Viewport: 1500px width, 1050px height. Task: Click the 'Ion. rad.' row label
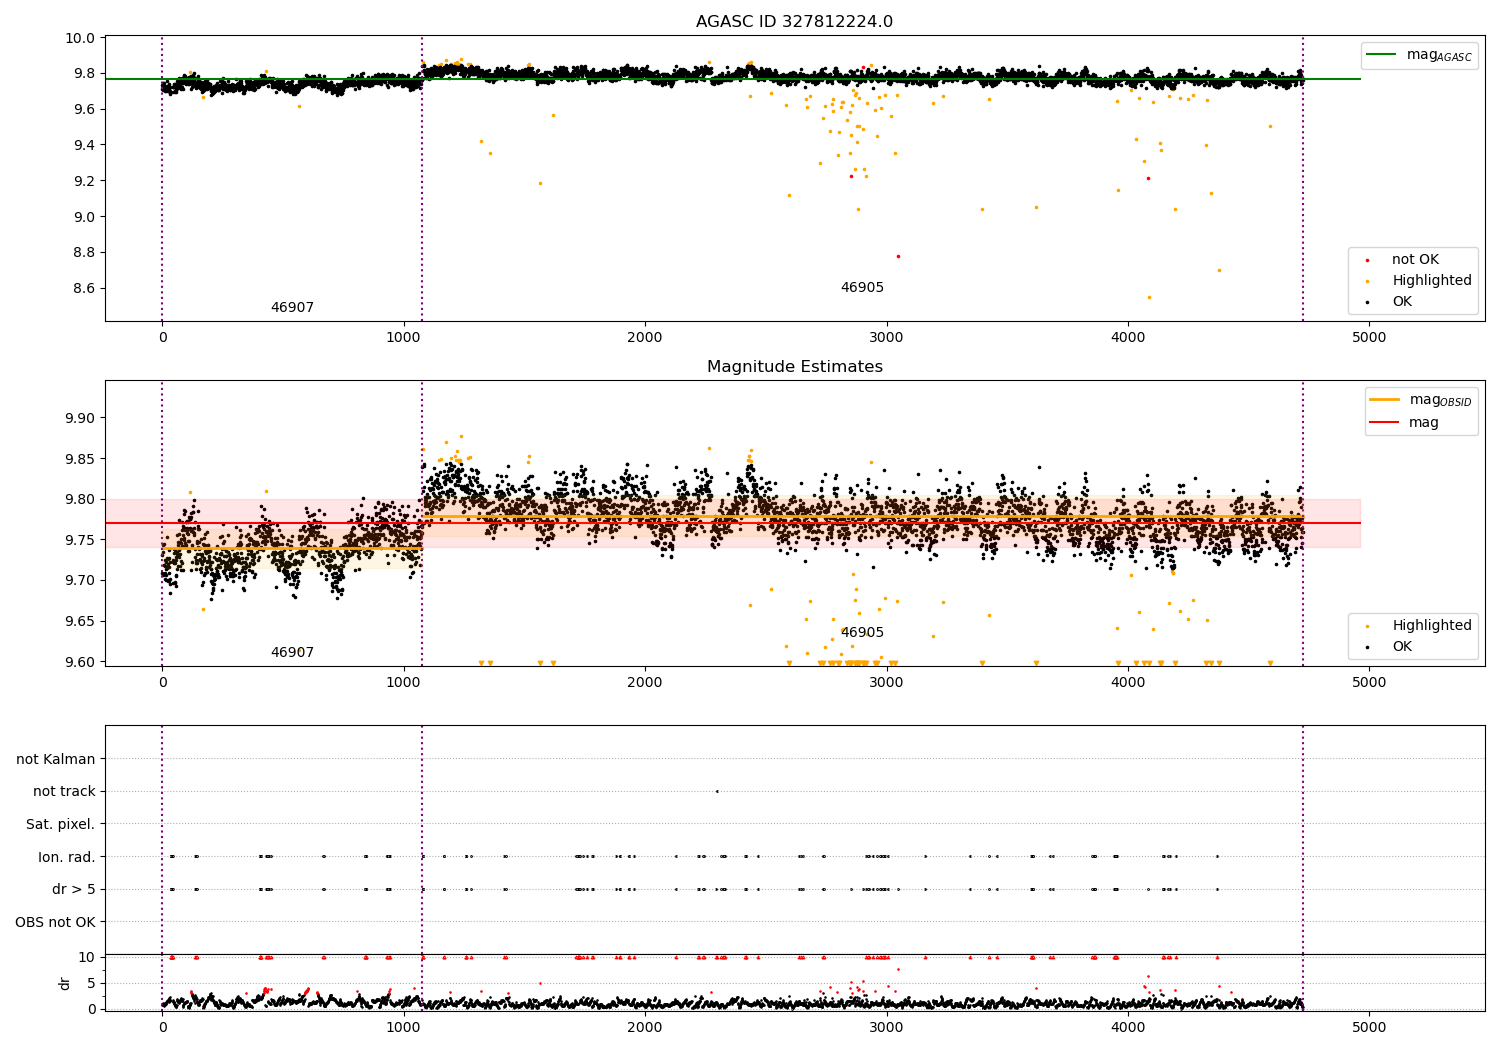(x=67, y=857)
